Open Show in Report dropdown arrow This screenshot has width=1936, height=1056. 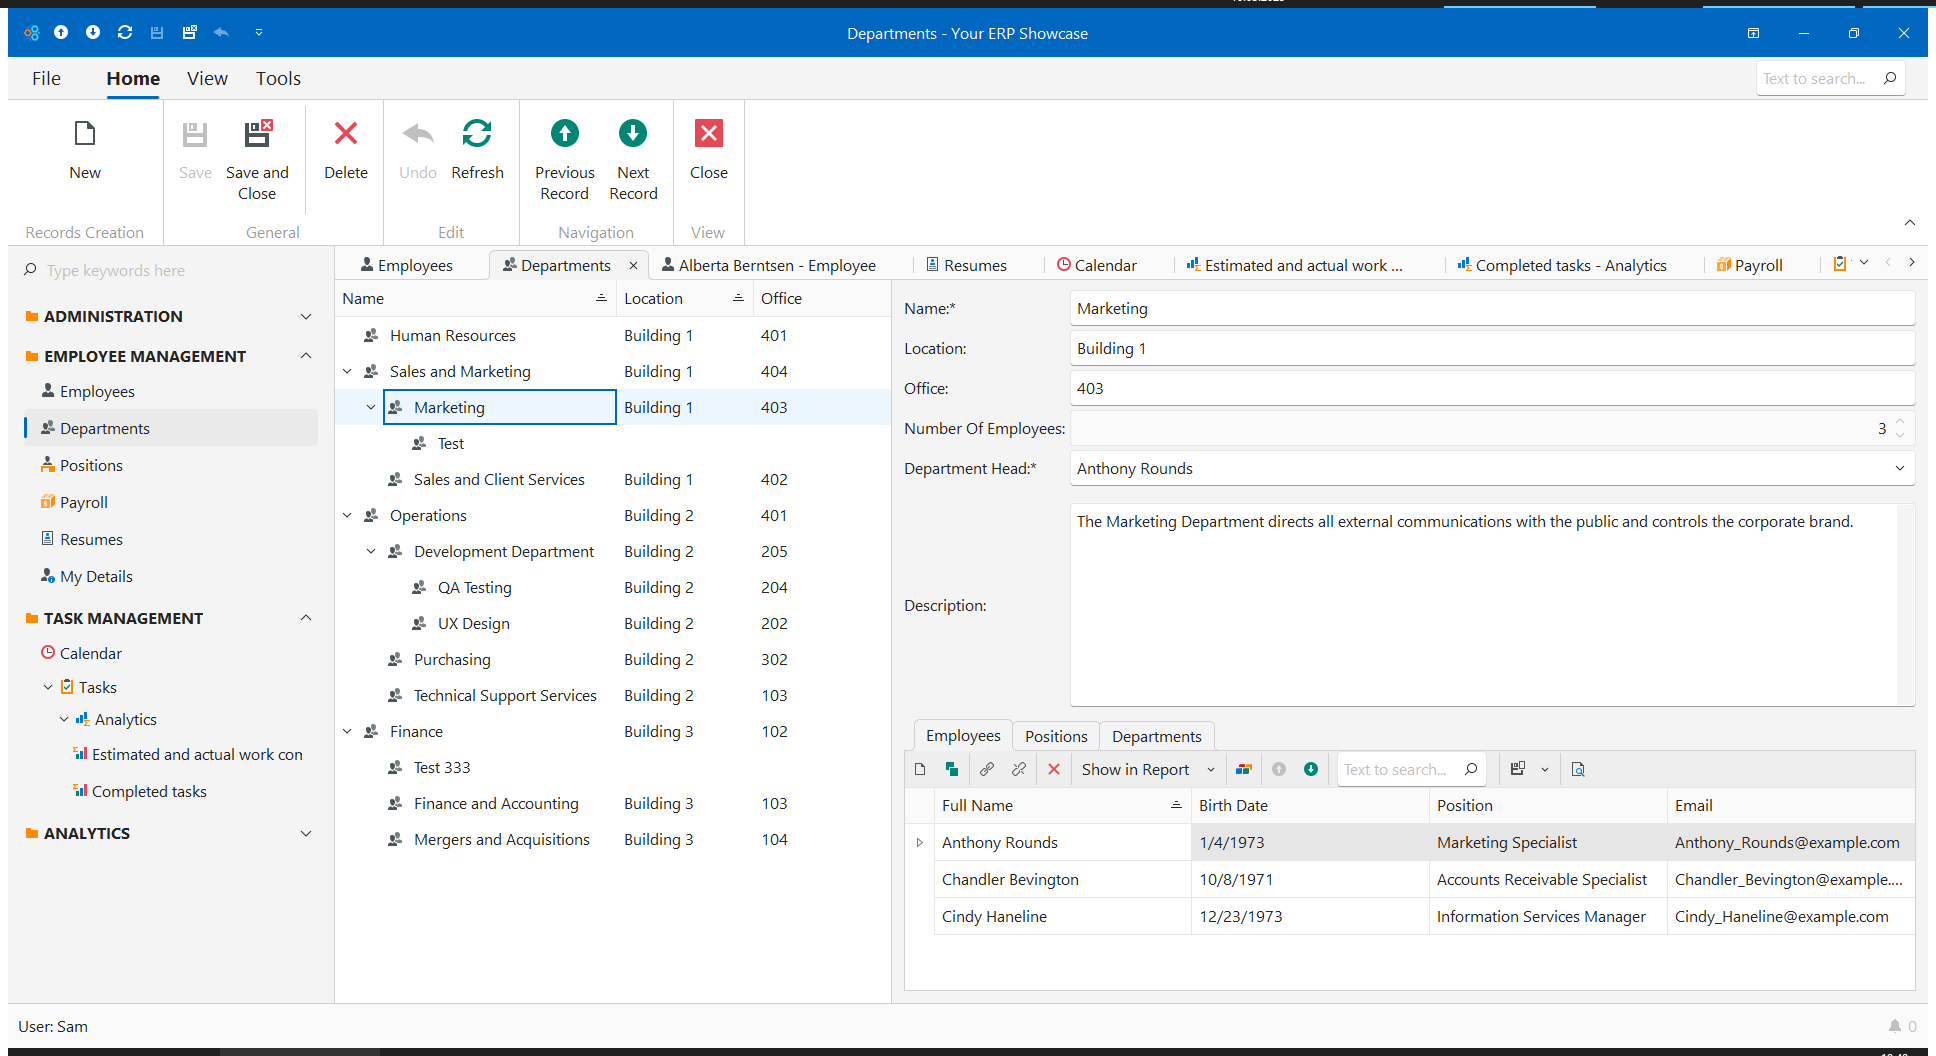tap(1211, 770)
